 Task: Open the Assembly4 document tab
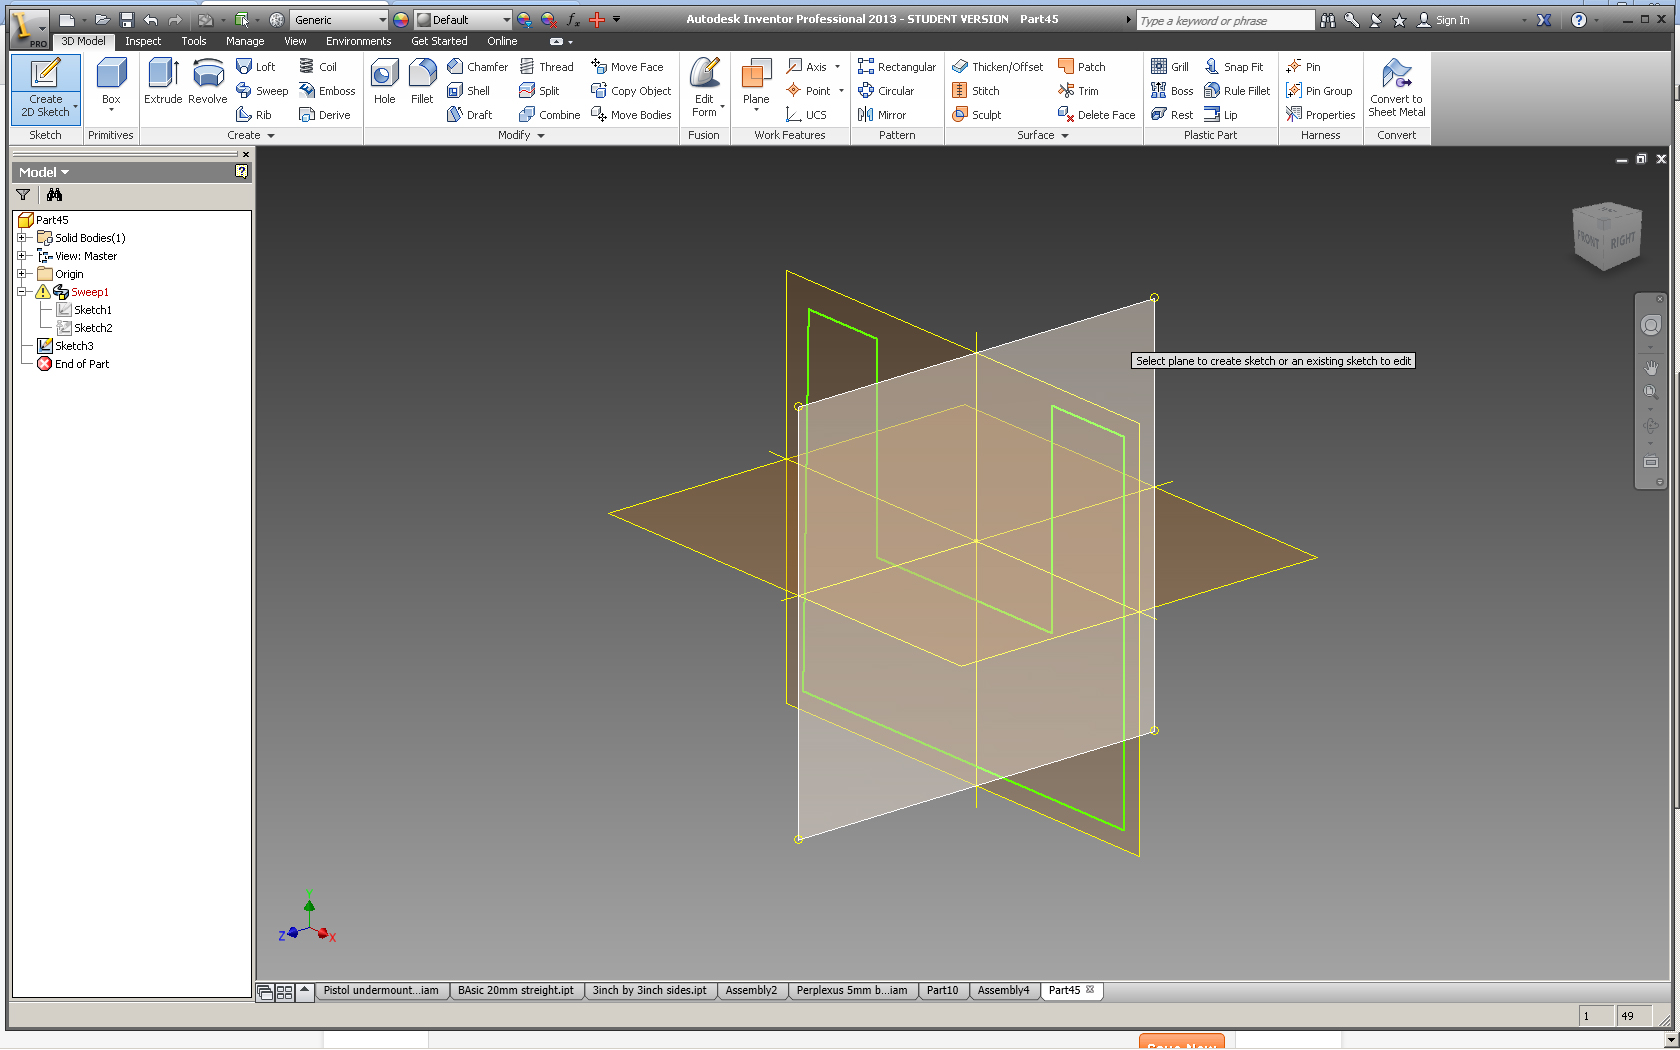1003,990
